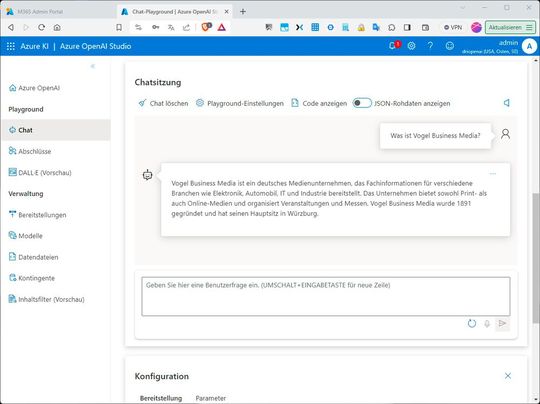Open the more options menu on bot reply
The height and width of the screenshot is (404, 540).
pos(493,174)
